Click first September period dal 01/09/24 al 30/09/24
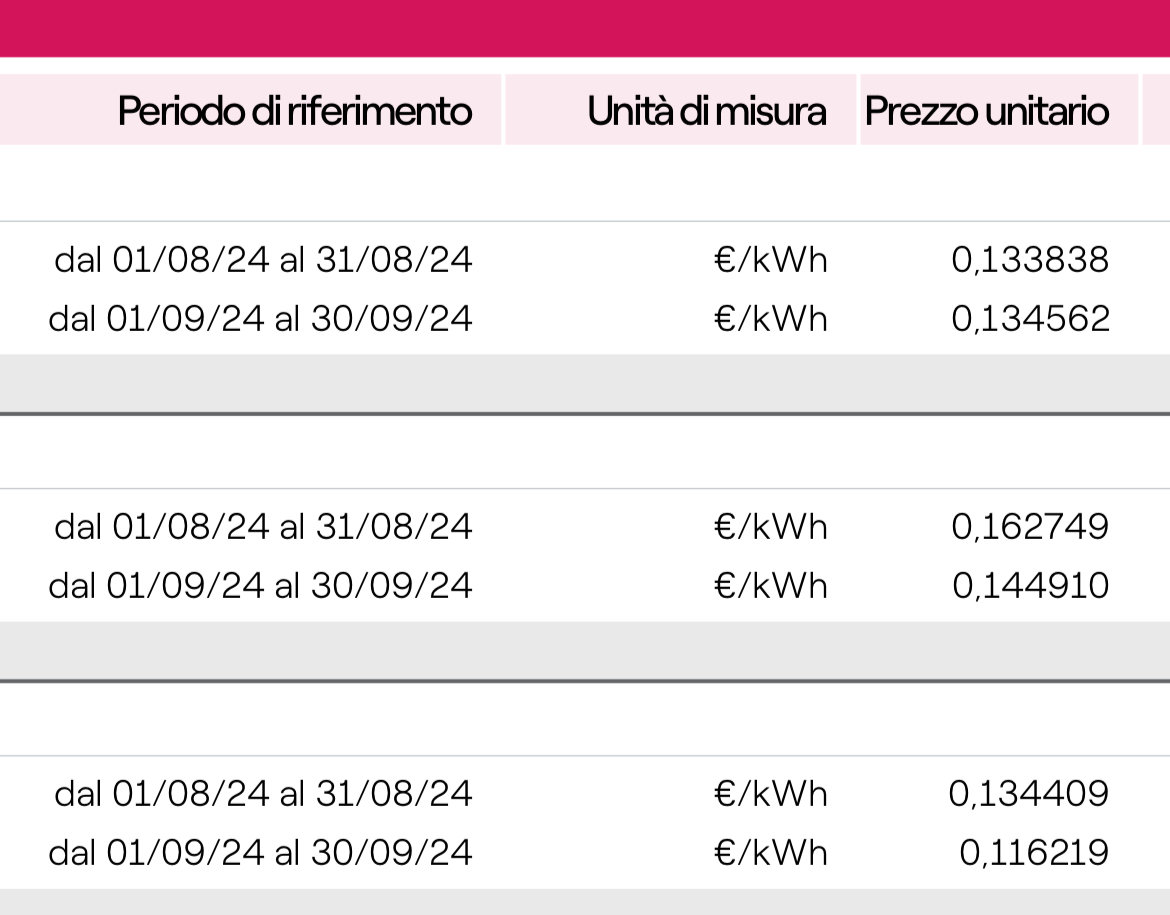The width and height of the screenshot is (1170, 915). tap(260, 319)
